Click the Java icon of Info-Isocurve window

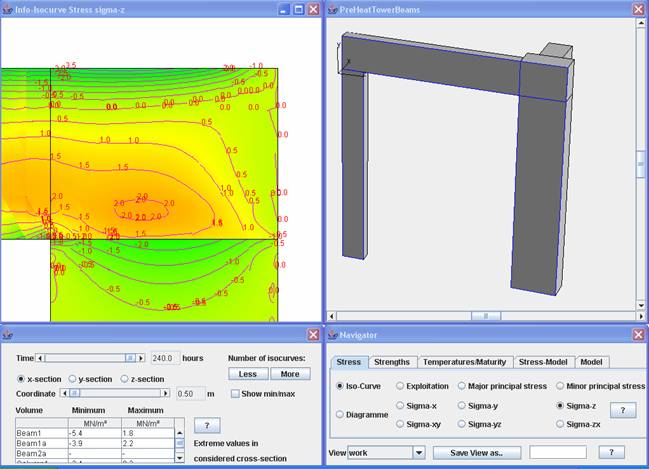(x=7, y=10)
